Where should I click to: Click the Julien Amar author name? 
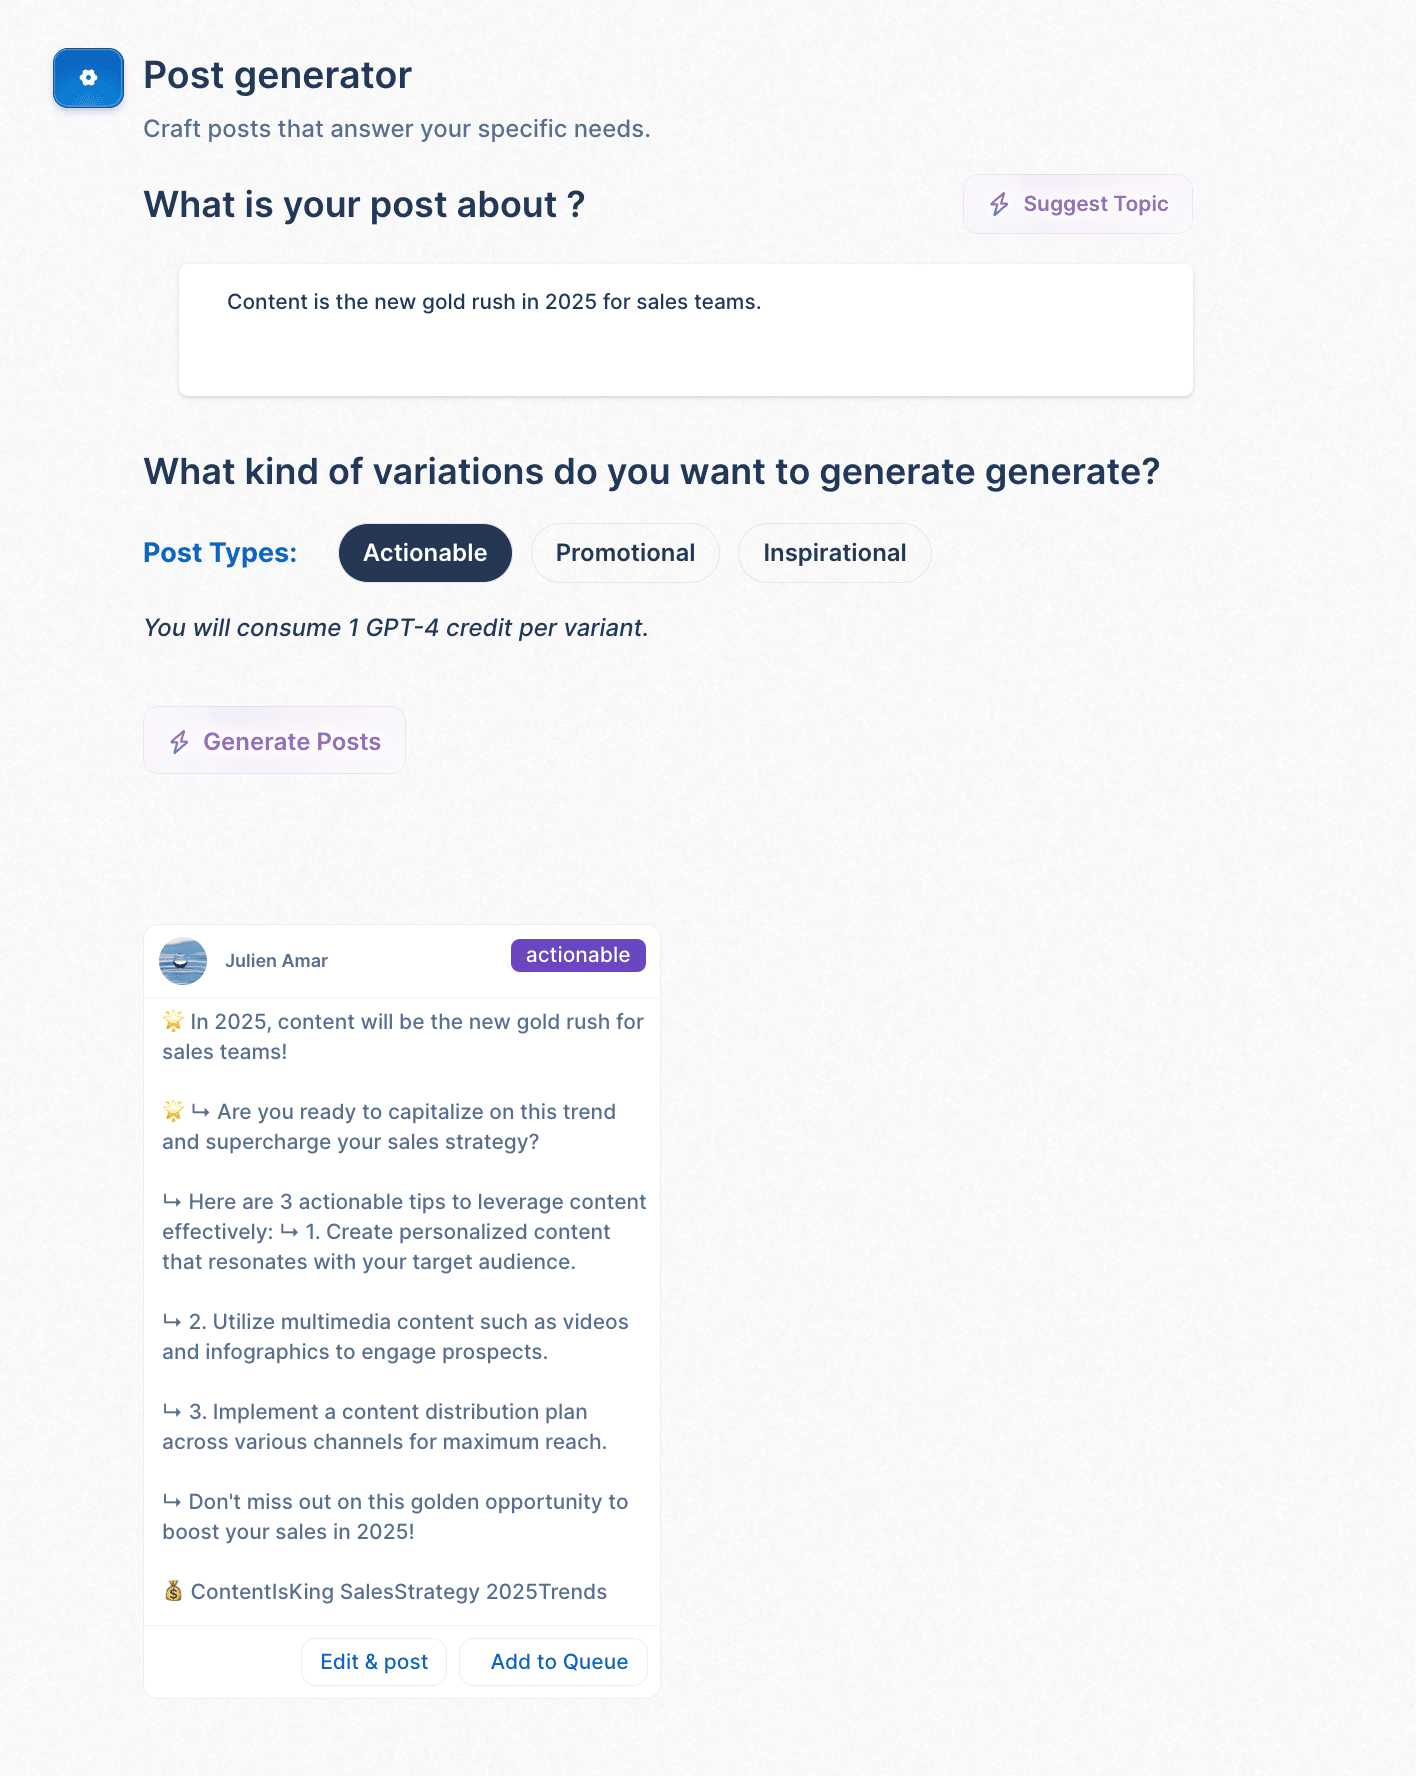(x=276, y=961)
